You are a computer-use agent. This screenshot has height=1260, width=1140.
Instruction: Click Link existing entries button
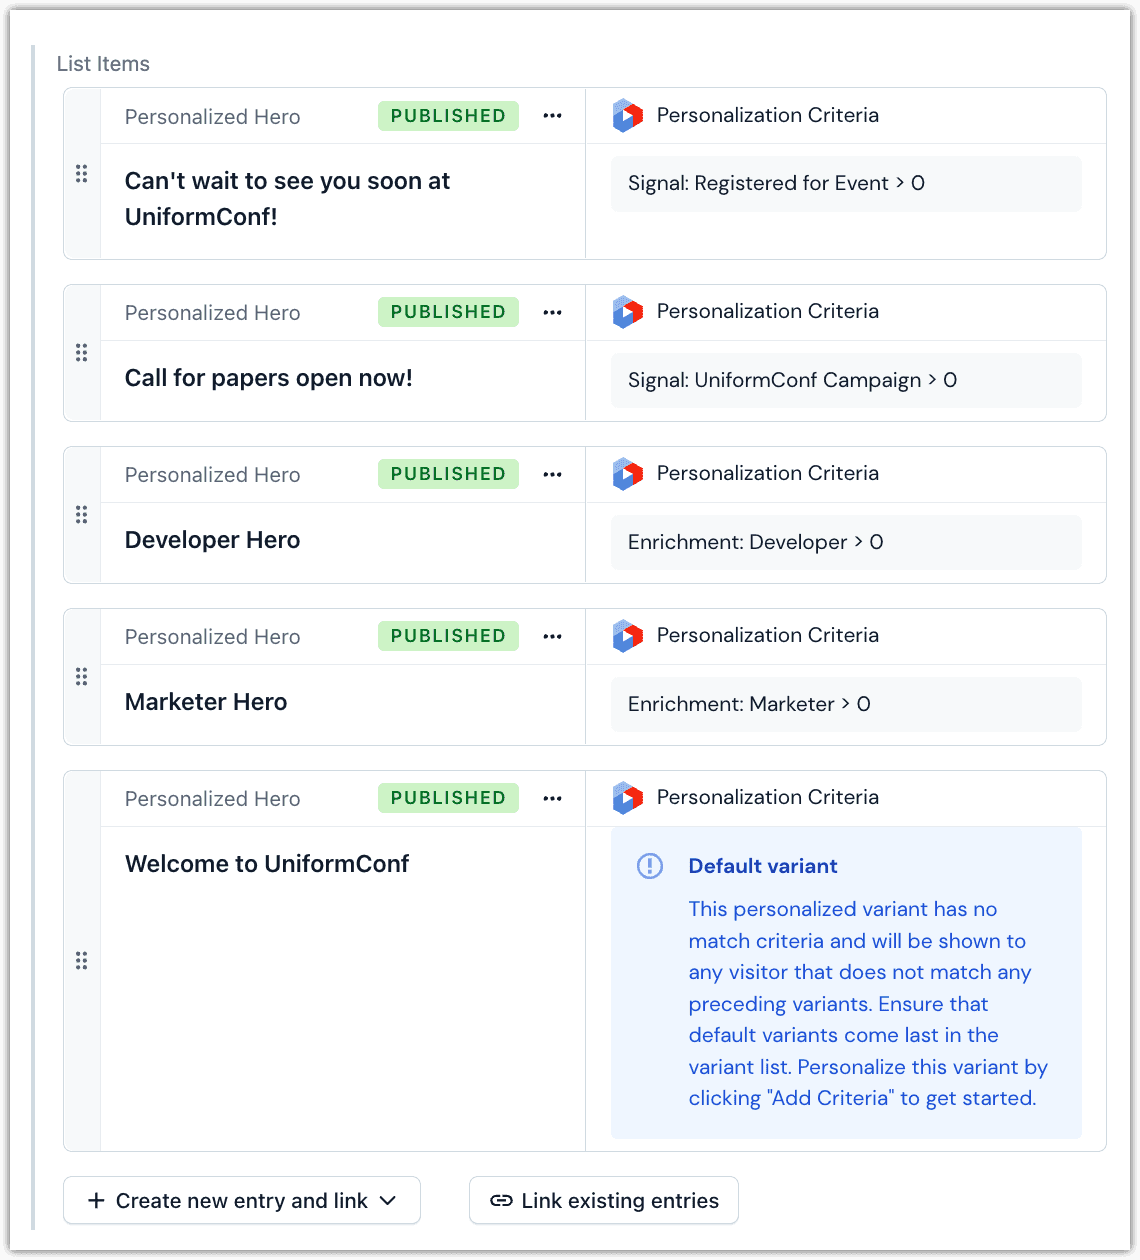(x=604, y=1201)
